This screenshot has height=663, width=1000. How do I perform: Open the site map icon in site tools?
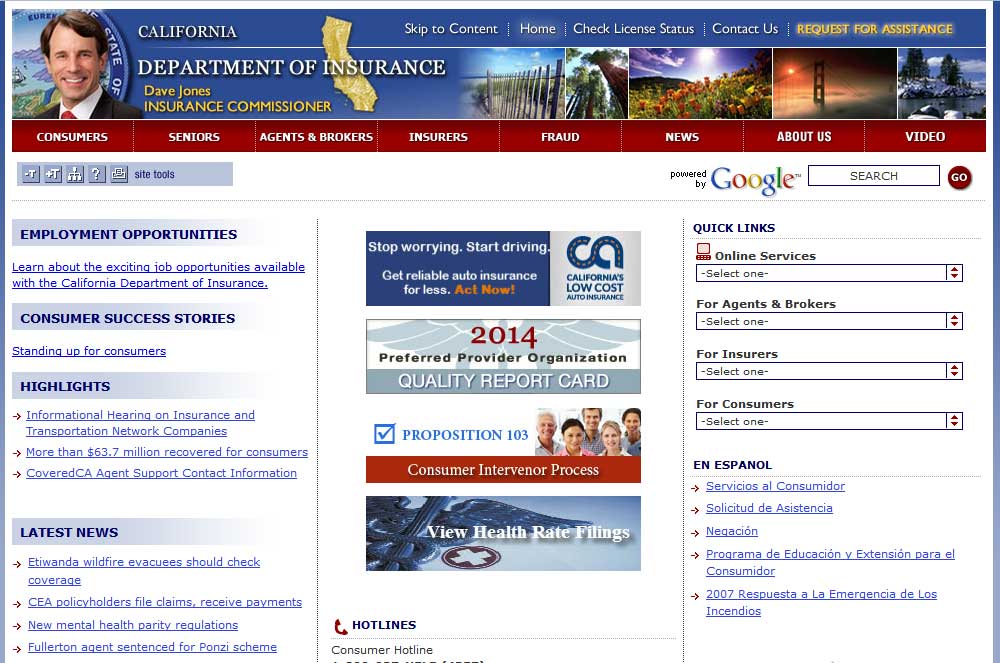click(x=75, y=174)
